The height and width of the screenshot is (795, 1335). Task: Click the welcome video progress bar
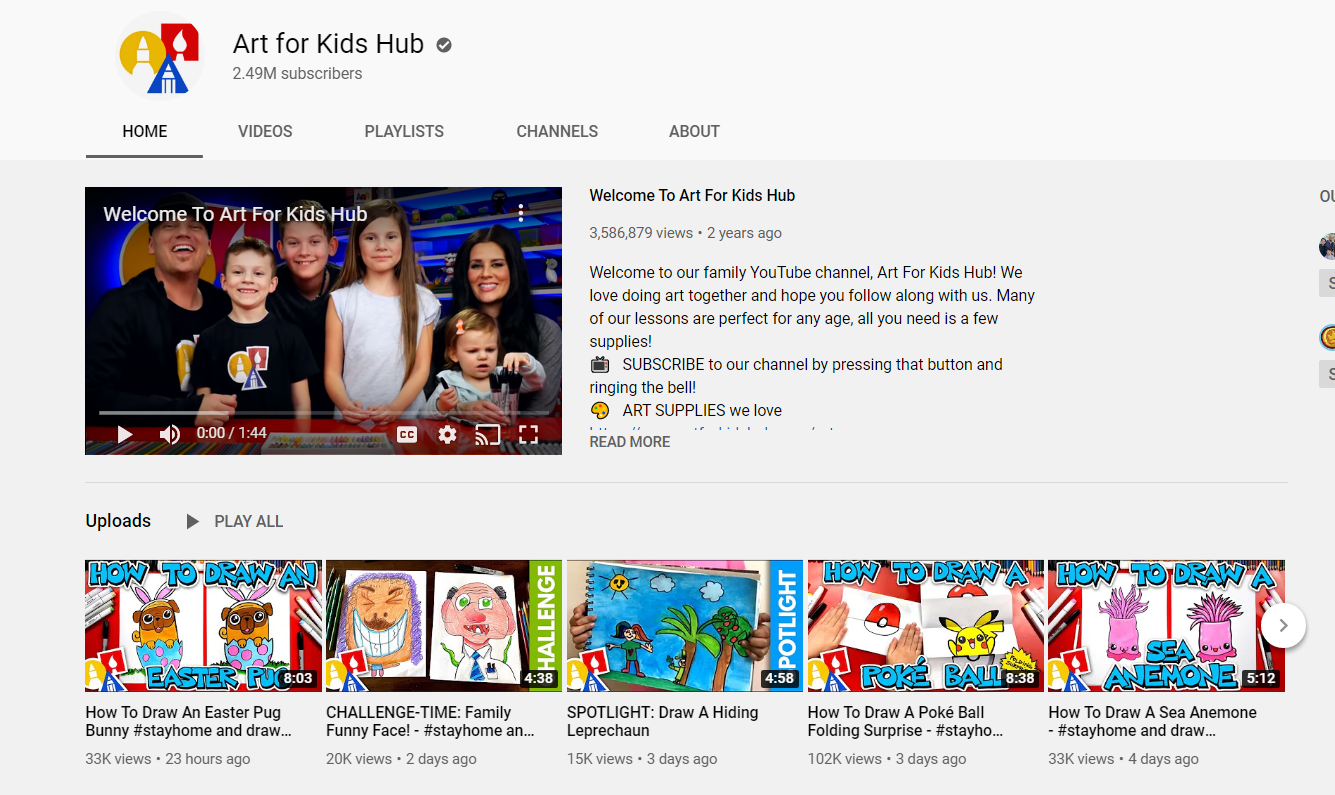(x=324, y=413)
